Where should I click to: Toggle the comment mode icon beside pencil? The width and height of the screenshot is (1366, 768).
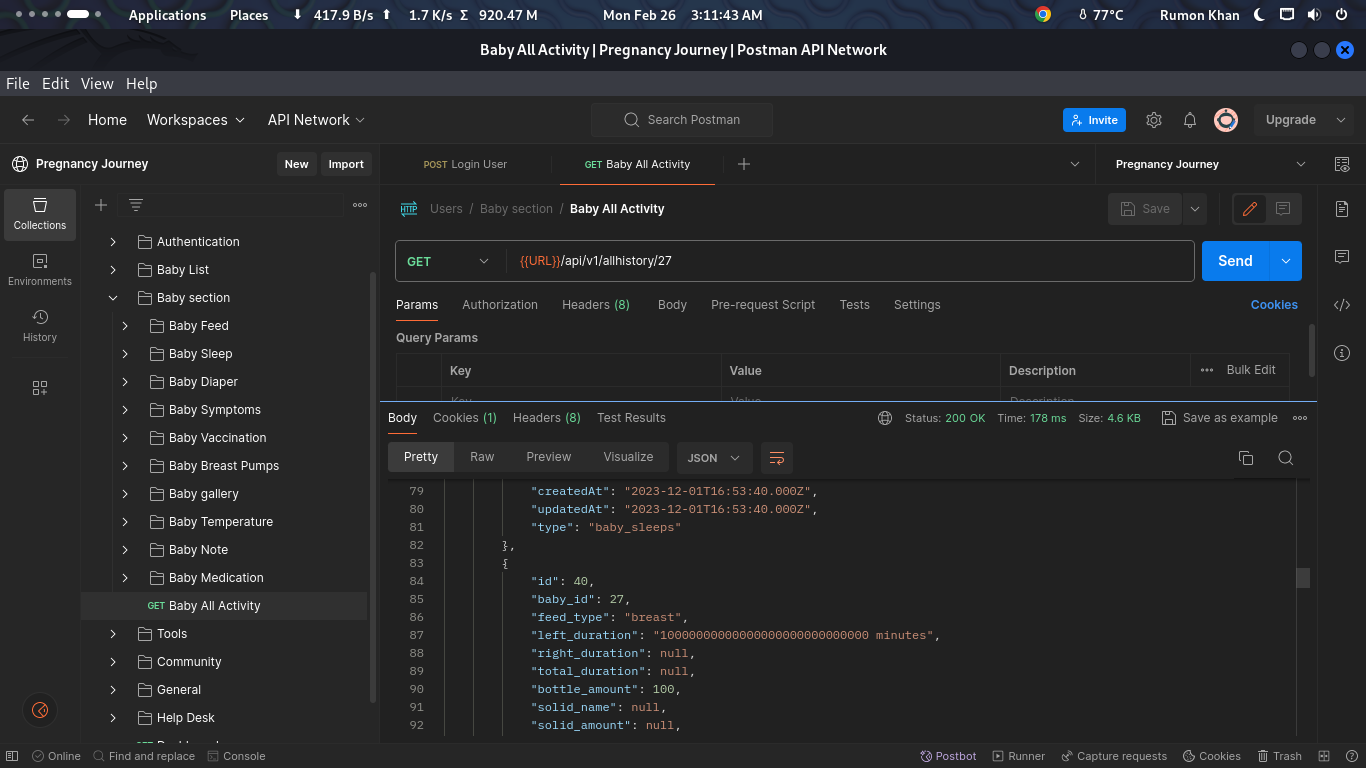[x=1284, y=209]
